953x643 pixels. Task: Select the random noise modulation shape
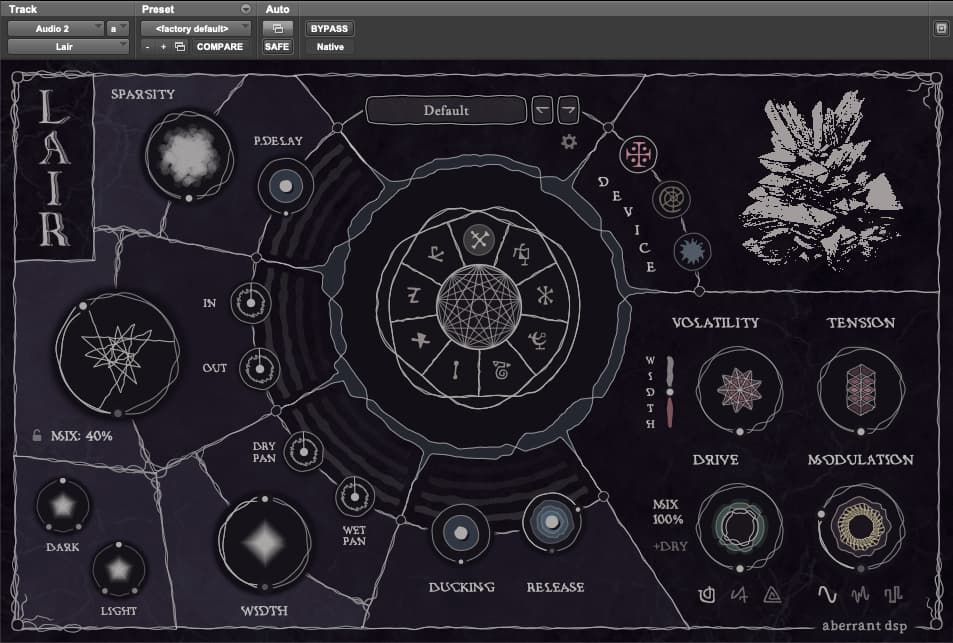coord(859,594)
